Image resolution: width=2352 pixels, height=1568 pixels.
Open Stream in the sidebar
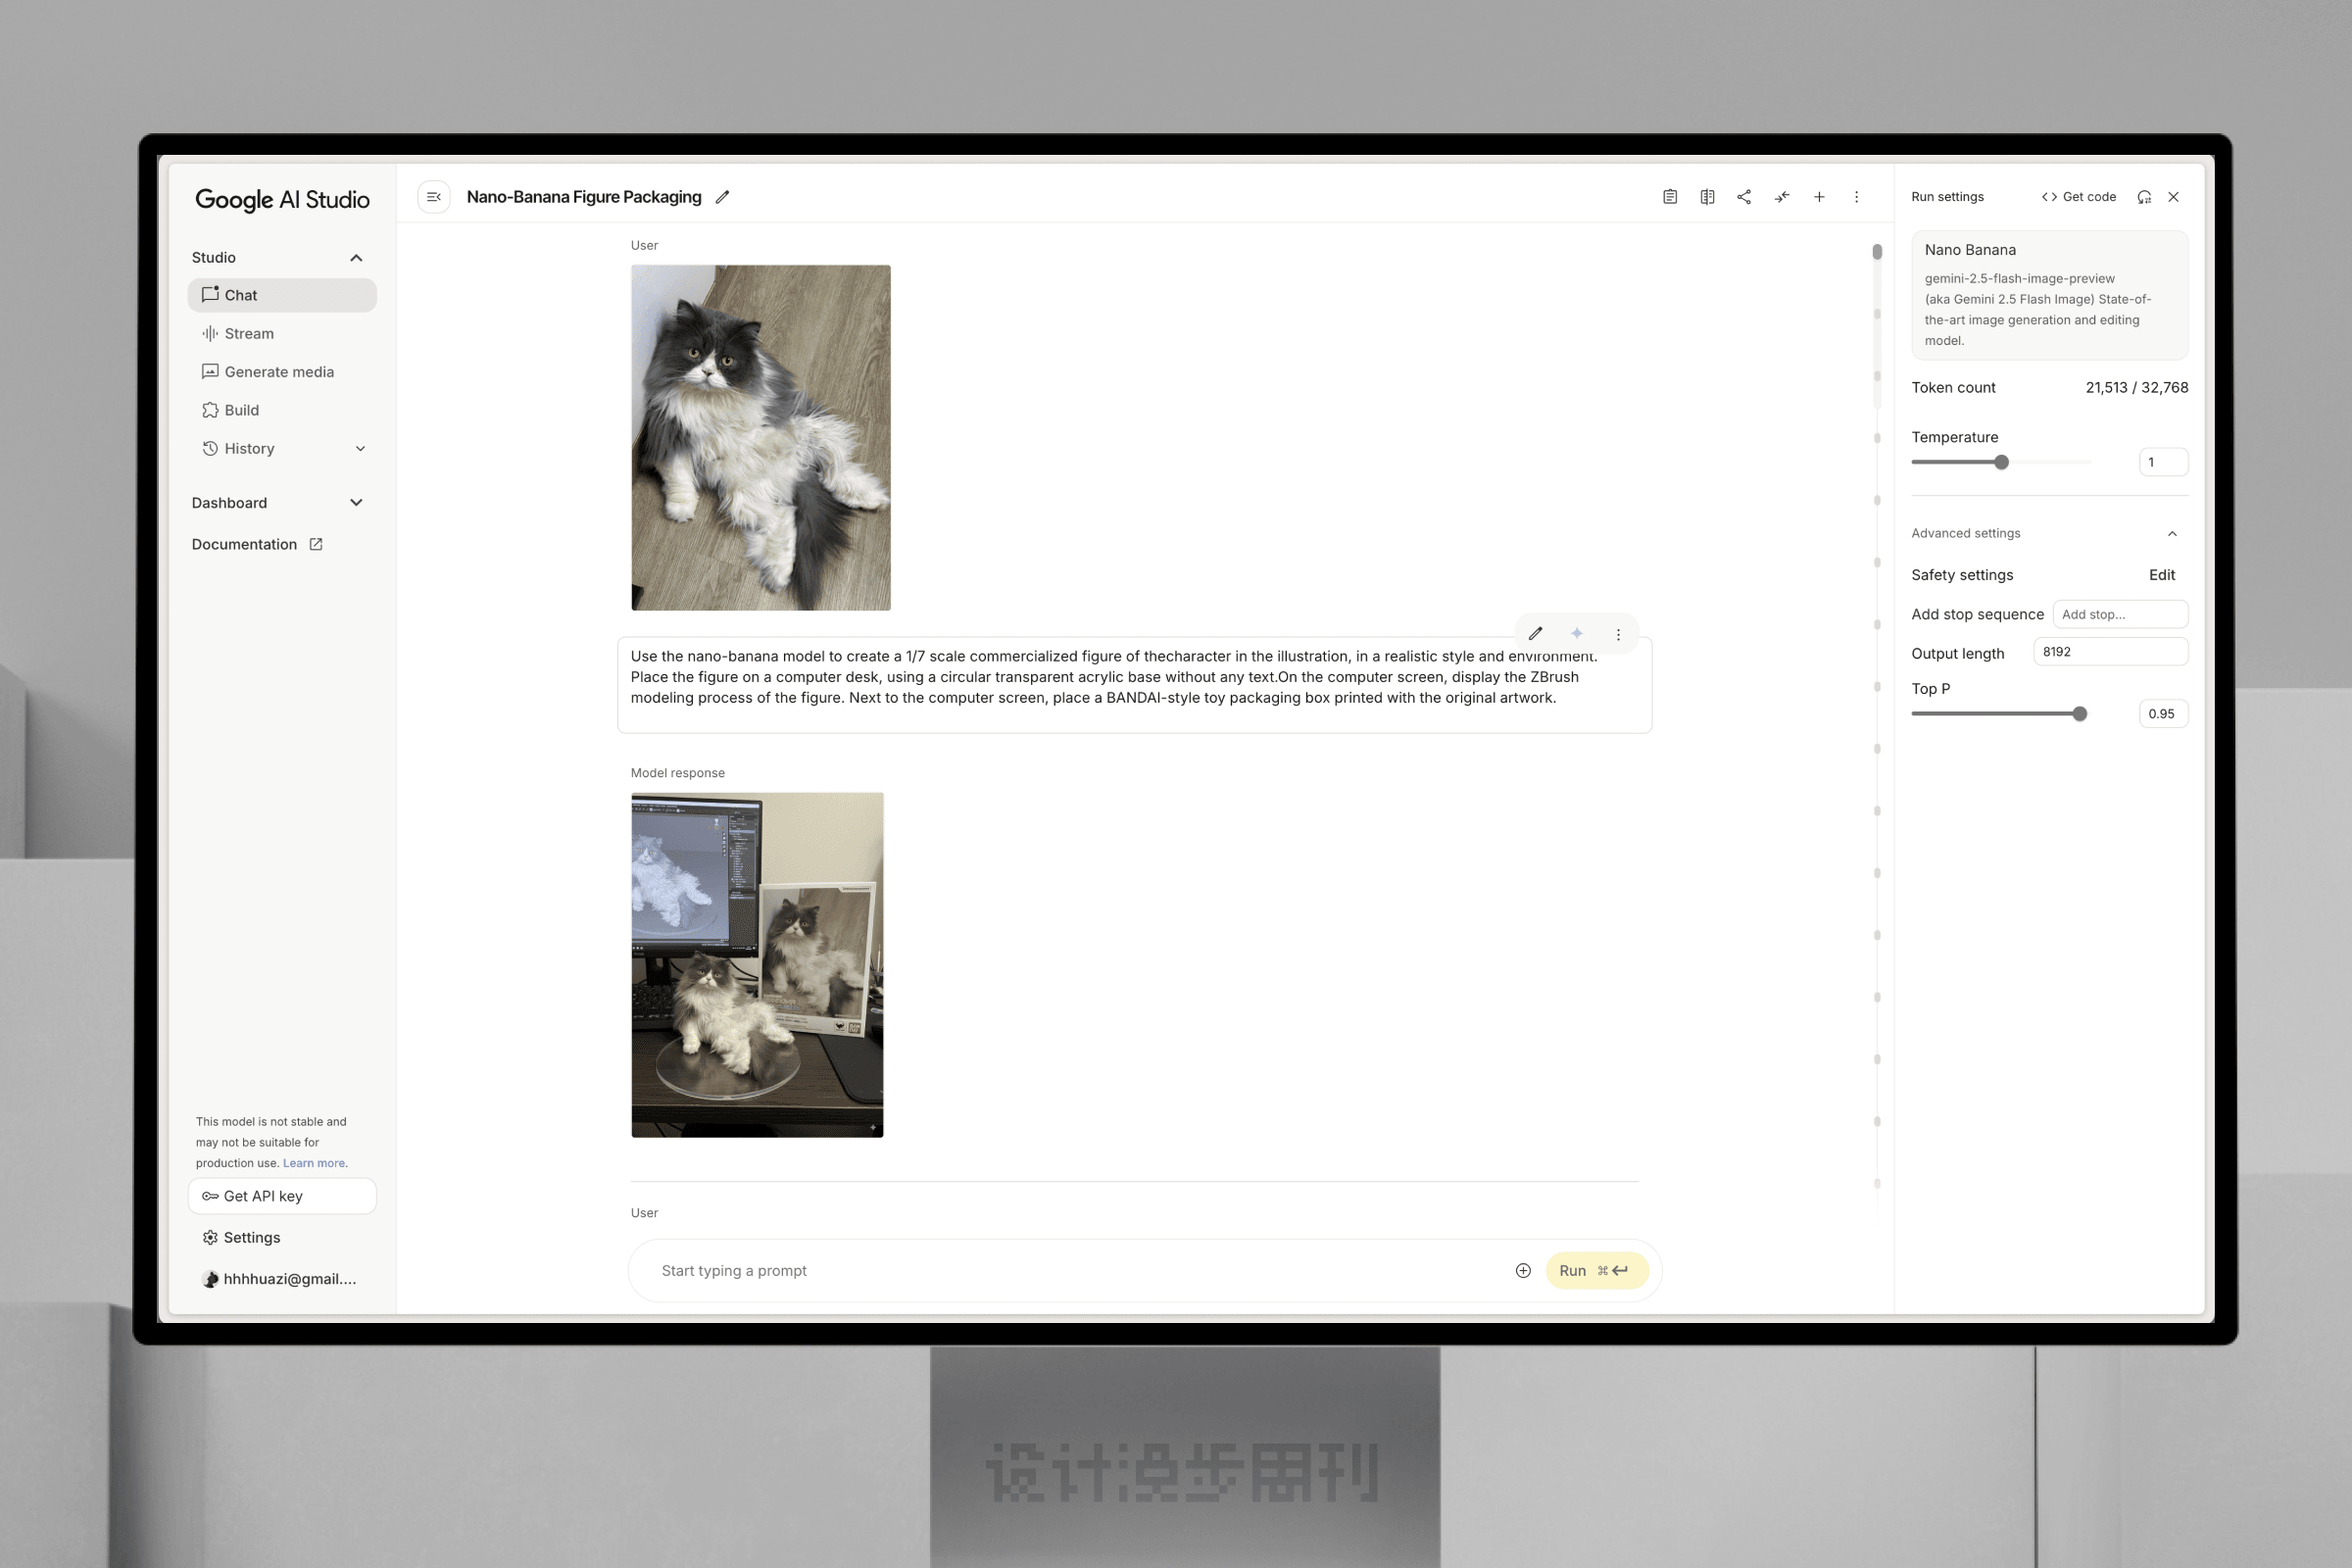tap(248, 334)
